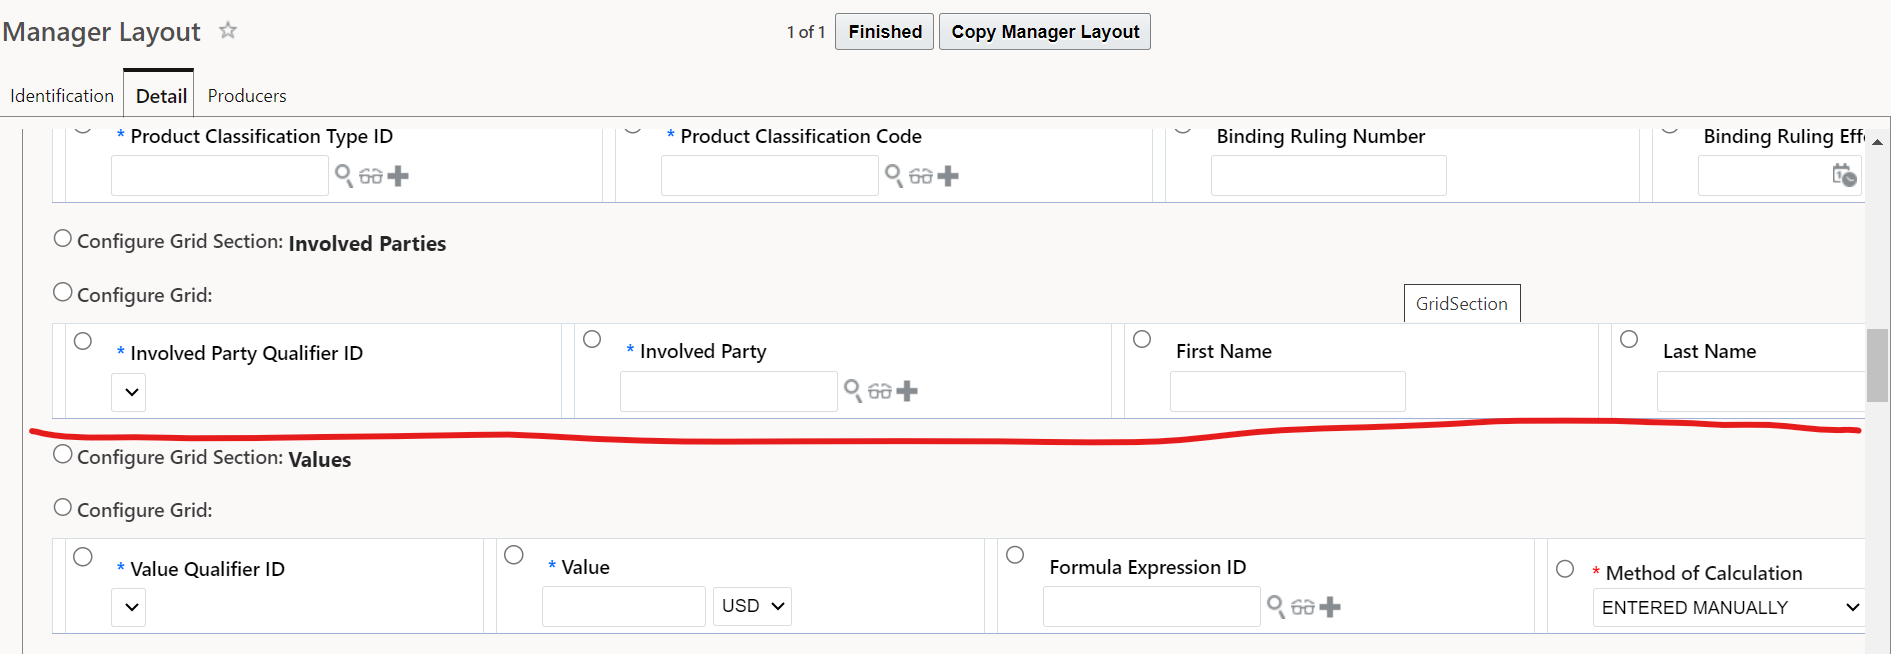This screenshot has height=654, width=1891.
Task: Click Copy Manager Layout button
Action: [1045, 32]
